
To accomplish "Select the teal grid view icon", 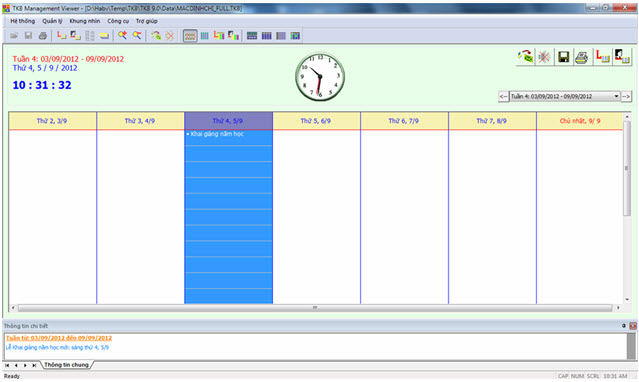I will pyautogui.click(x=205, y=36).
